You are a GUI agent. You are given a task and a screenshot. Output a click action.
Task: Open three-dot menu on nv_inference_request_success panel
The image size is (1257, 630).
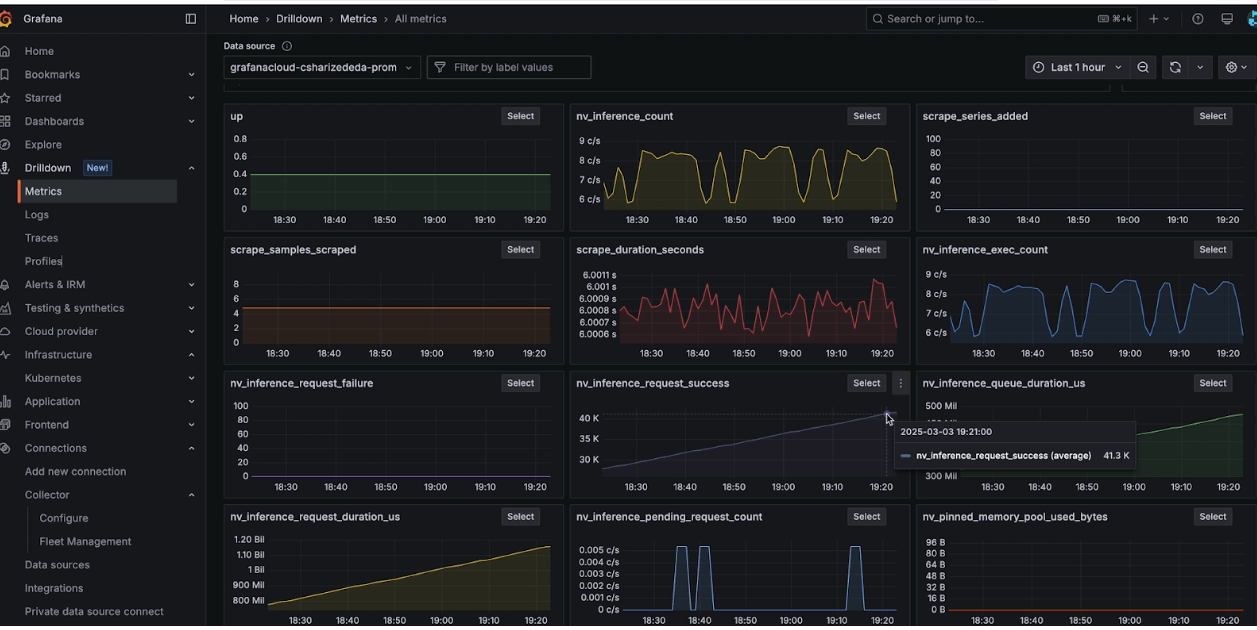point(900,383)
